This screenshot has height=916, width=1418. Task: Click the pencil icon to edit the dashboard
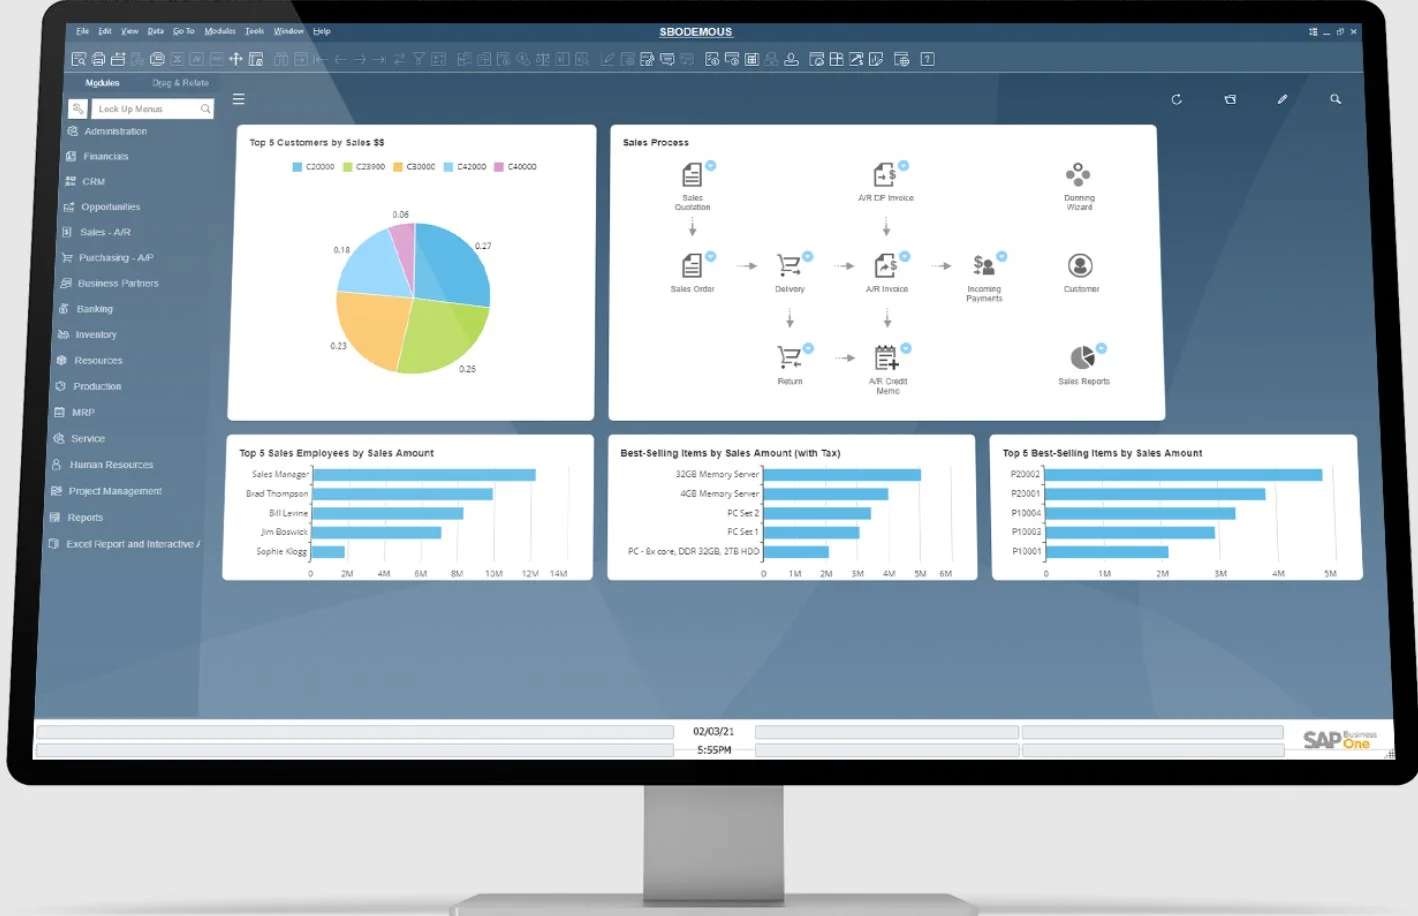tap(1282, 99)
